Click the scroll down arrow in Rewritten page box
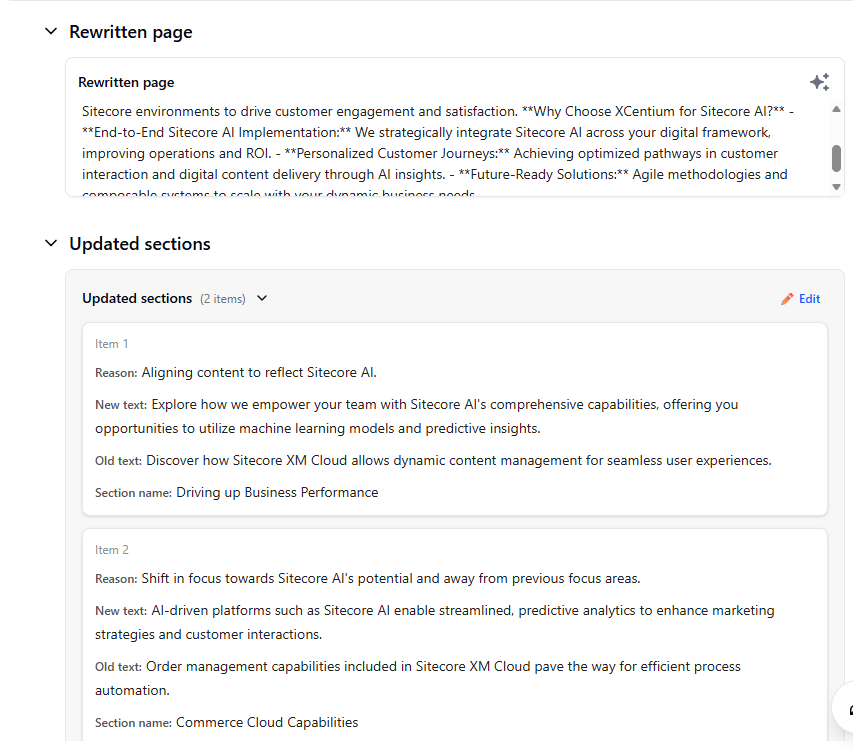Image resolution: width=853 pixels, height=753 pixels. point(836,187)
